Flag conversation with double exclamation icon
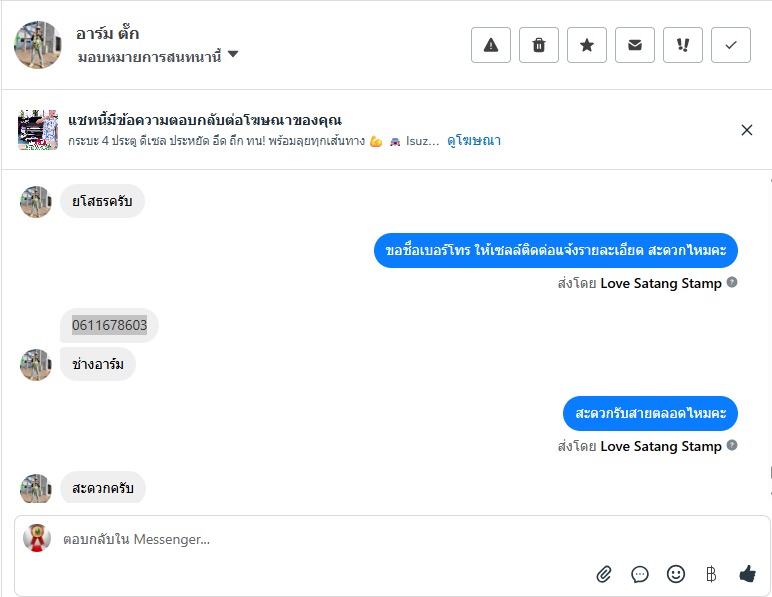Viewport: 772px width, 597px height. [683, 45]
